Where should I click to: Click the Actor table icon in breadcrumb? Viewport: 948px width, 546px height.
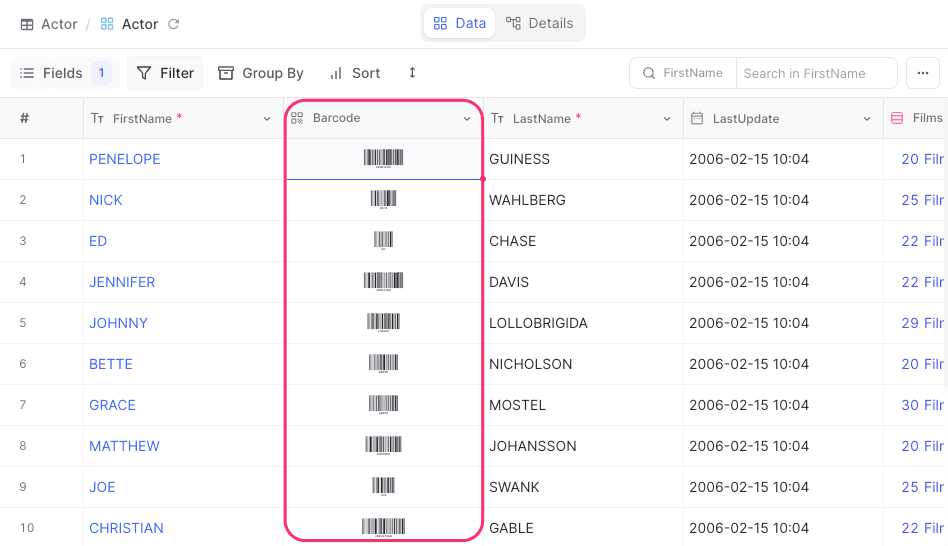pyautogui.click(x=27, y=24)
